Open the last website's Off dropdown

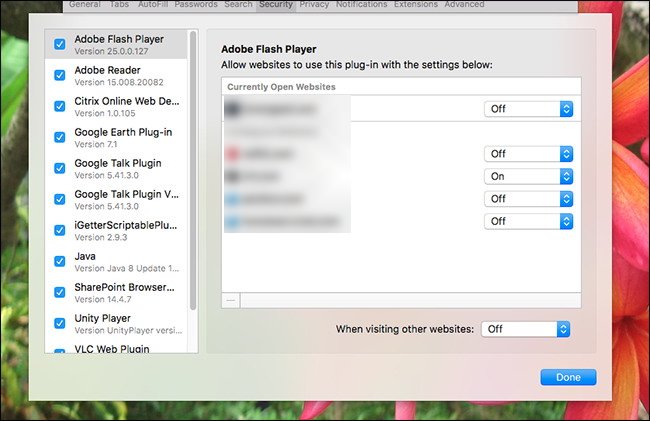pos(529,221)
